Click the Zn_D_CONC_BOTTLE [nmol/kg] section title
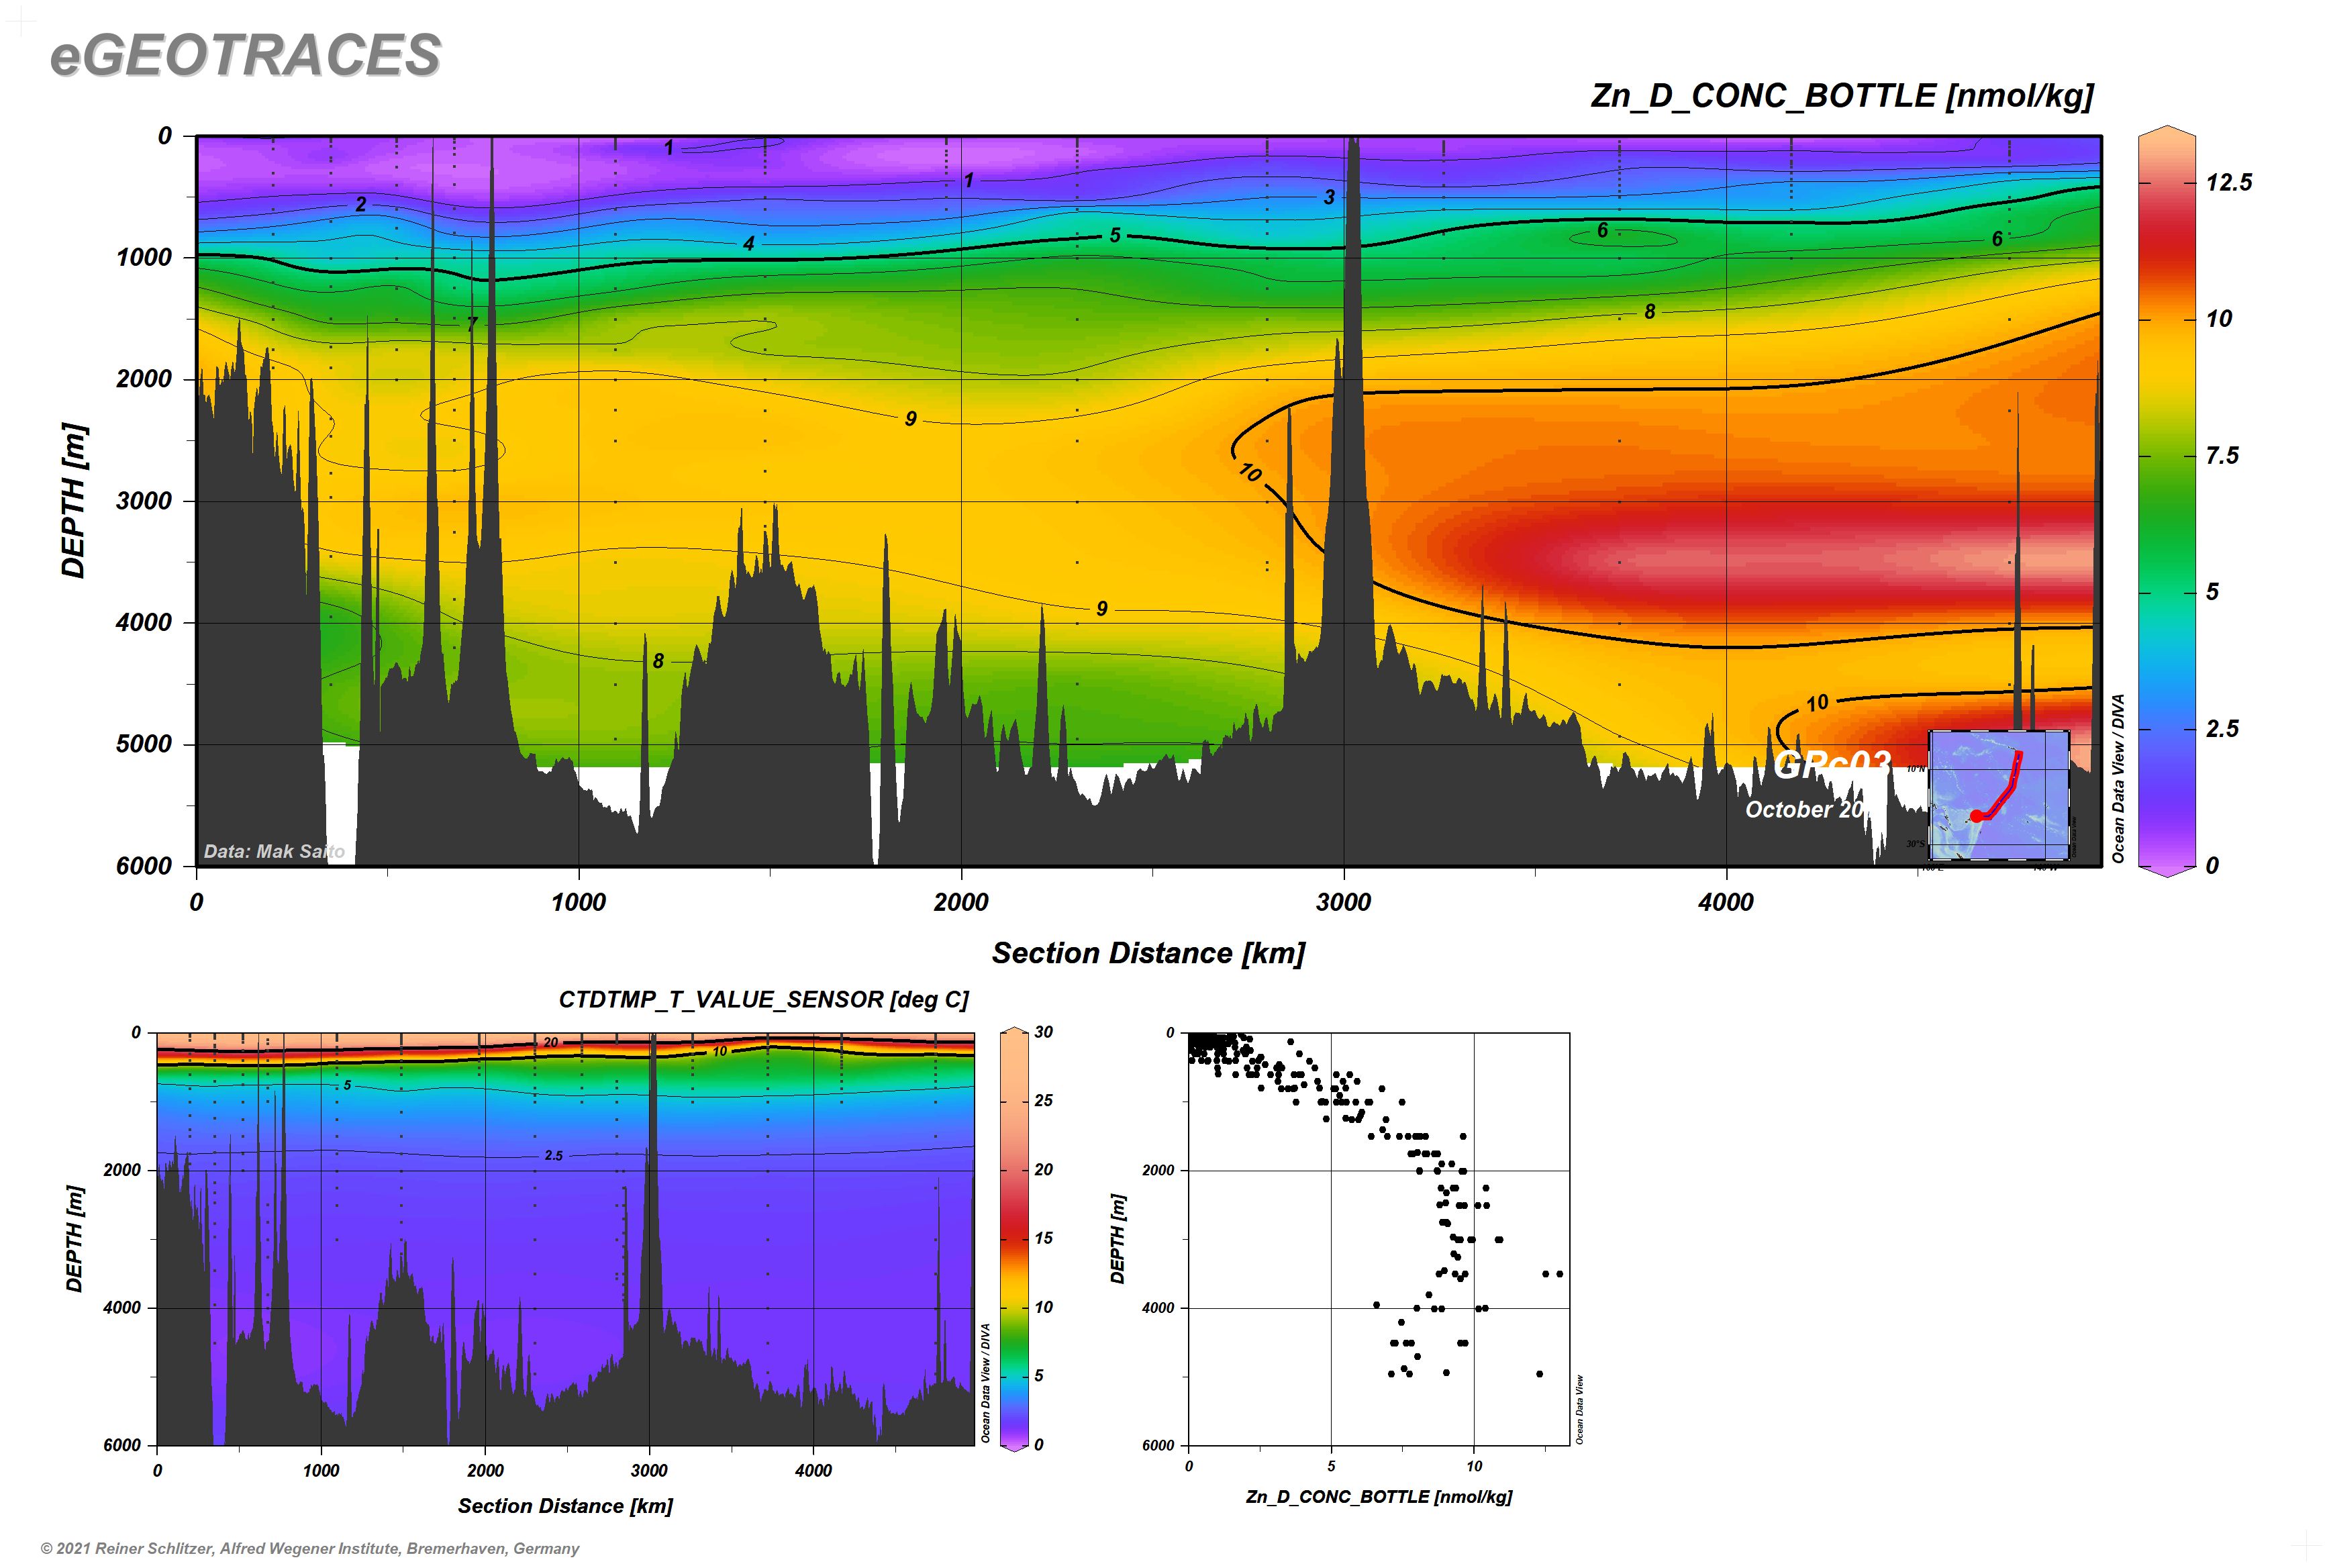Screen dimensions: 2327x1568 (1842, 96)
